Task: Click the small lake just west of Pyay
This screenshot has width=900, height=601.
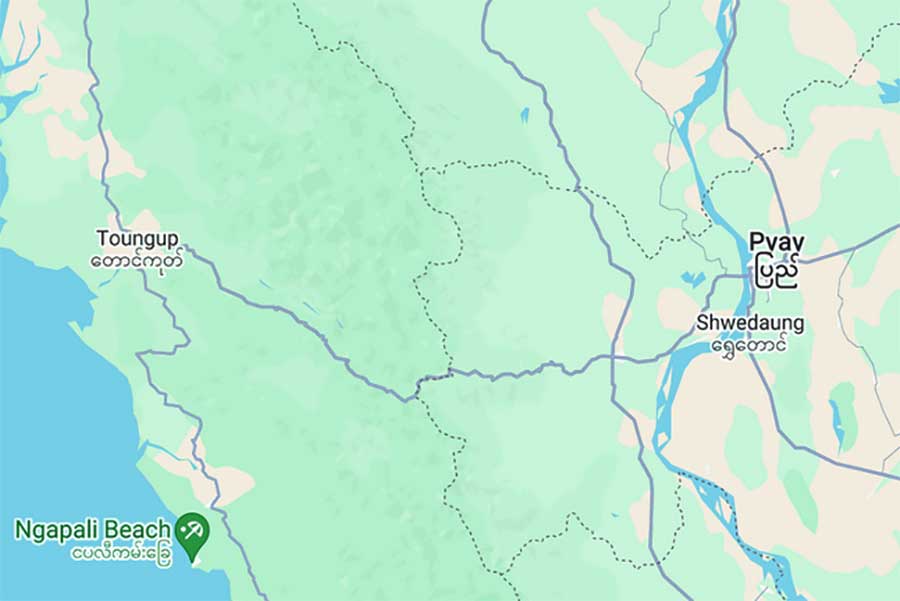Action: [x=693, y=279]
